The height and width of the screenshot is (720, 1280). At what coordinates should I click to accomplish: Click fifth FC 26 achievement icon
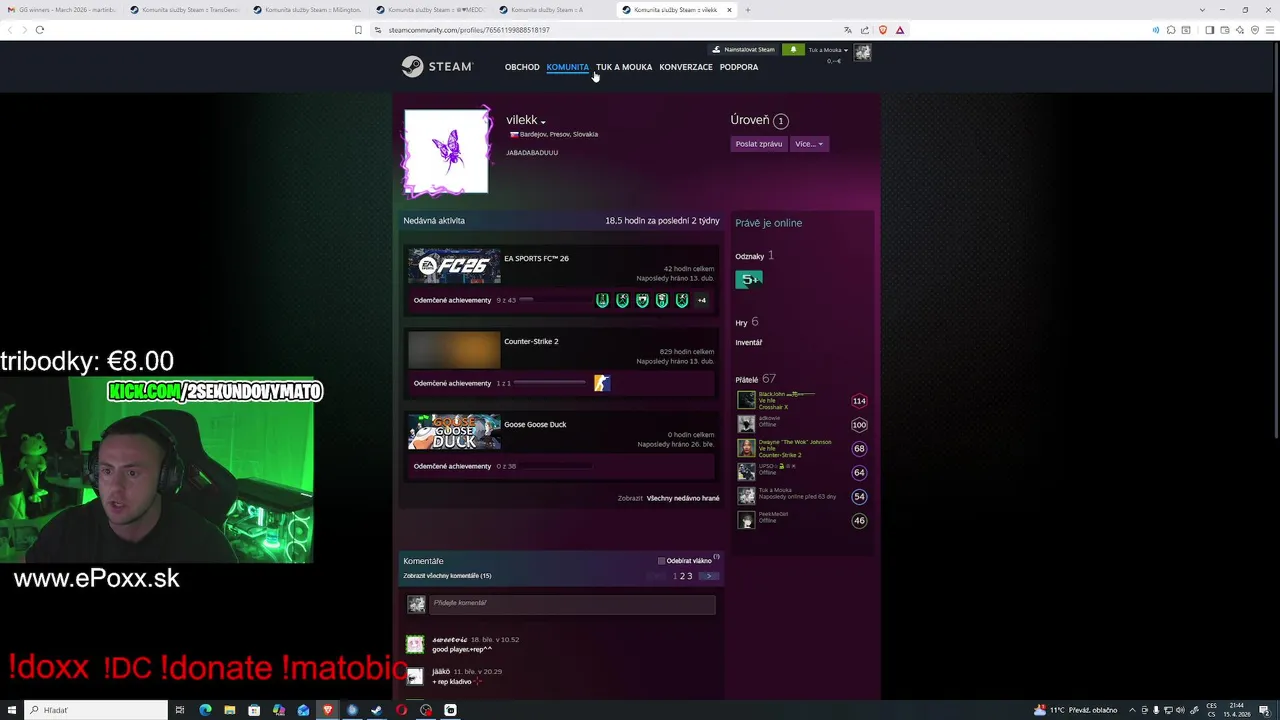[682, 300]
